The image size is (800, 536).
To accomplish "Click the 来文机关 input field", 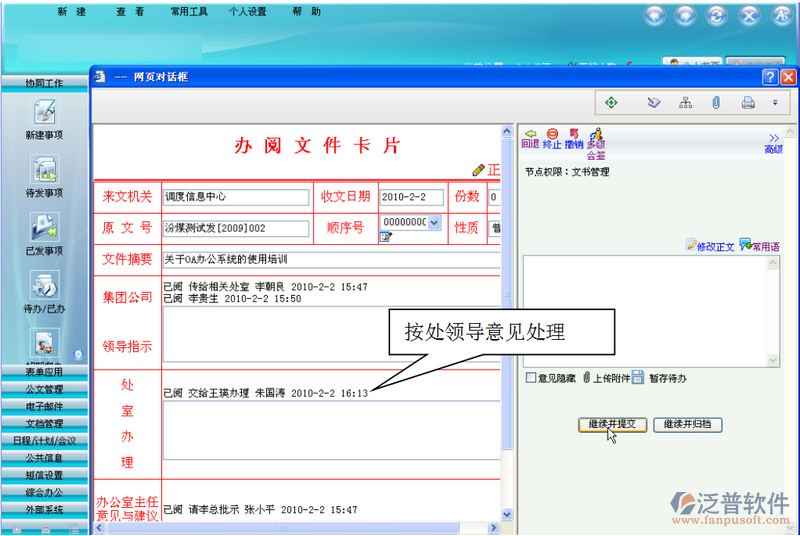I will click(236, 197).
